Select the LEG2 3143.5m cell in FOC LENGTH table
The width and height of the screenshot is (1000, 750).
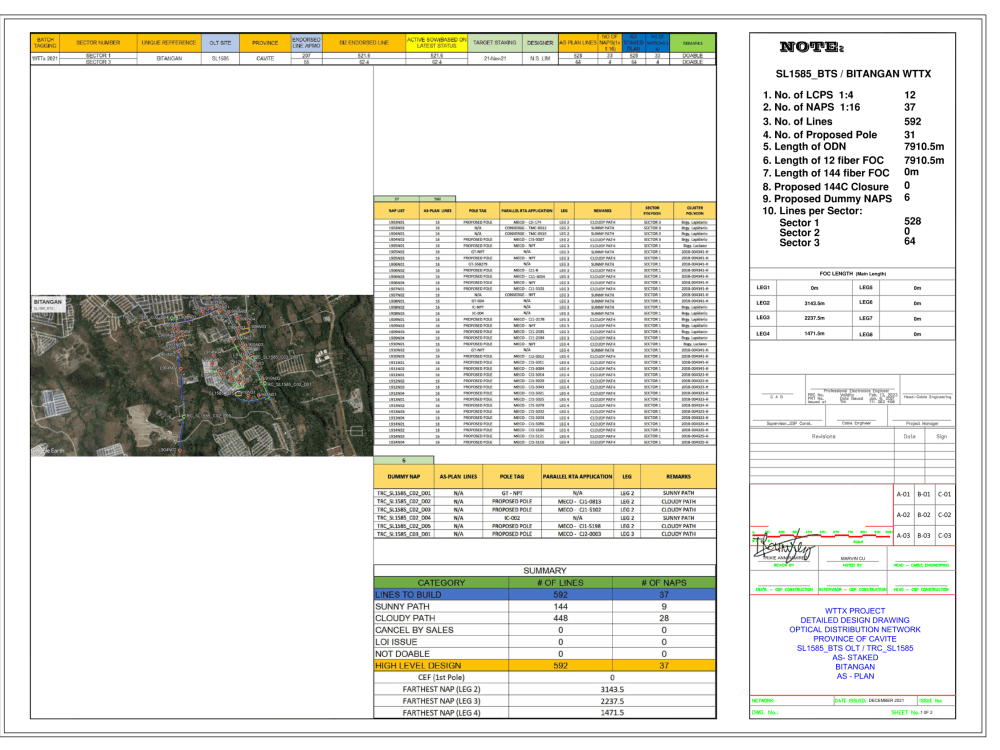coord(814,303)
